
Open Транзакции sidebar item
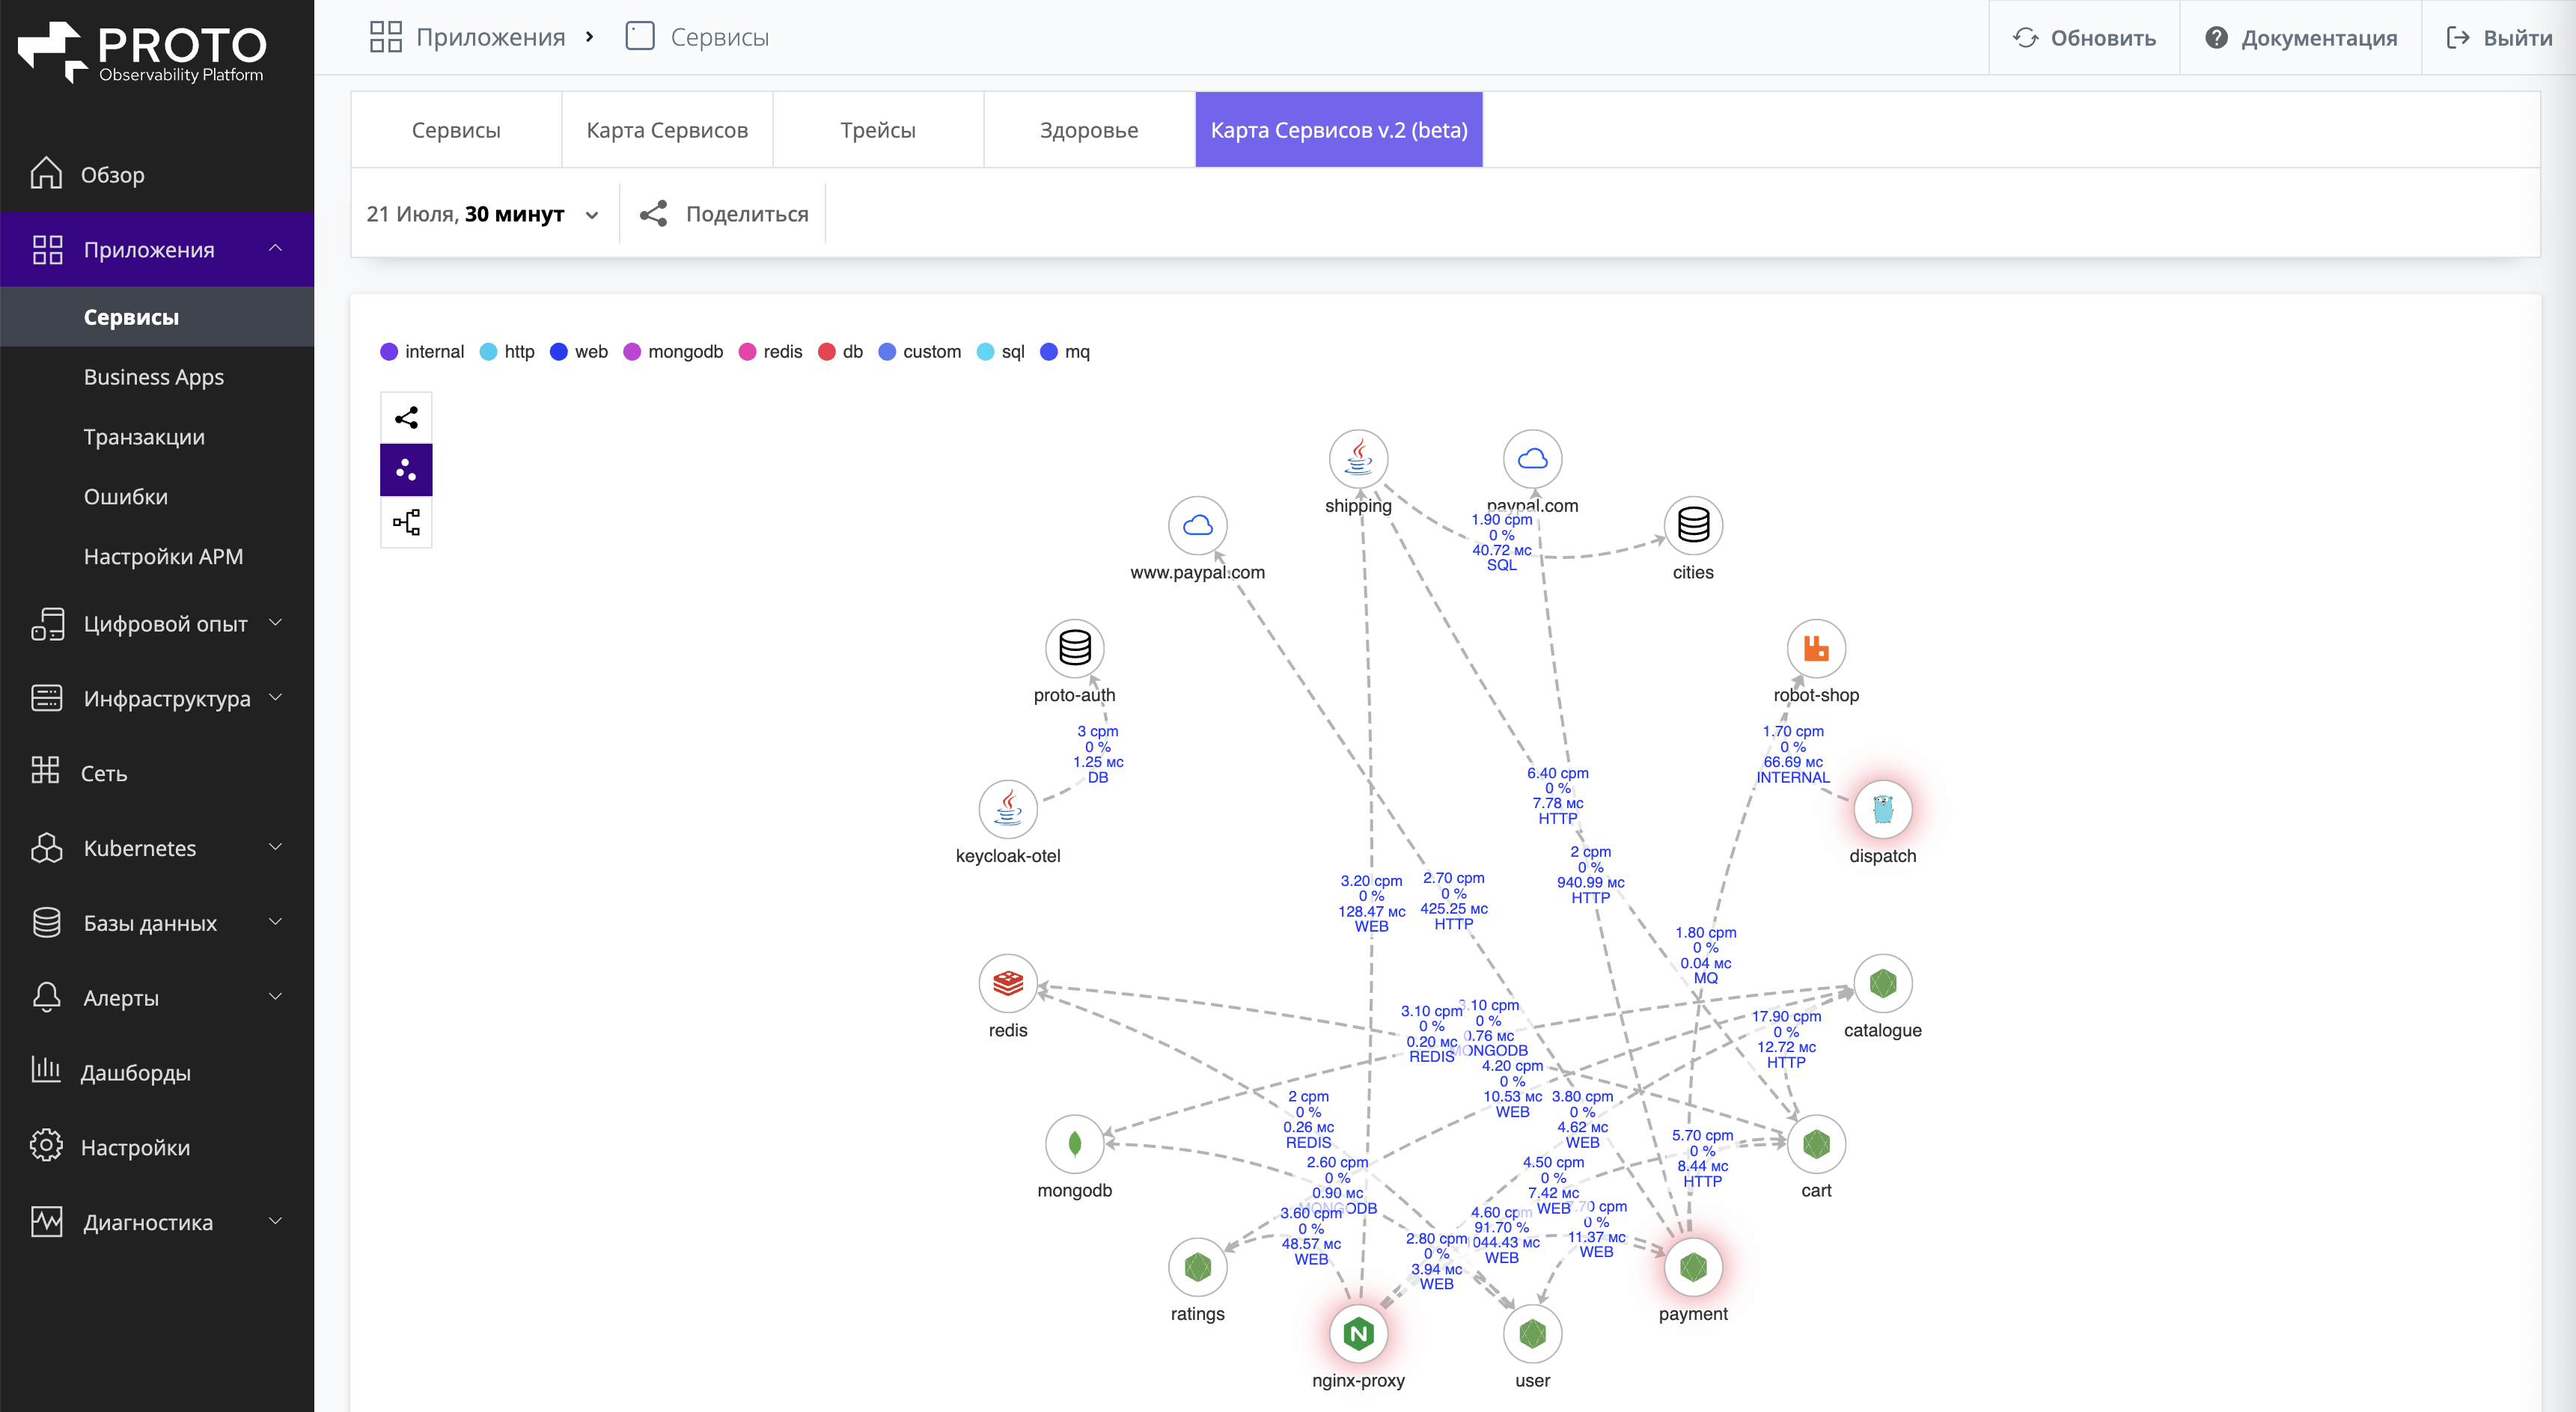point(157,437)
